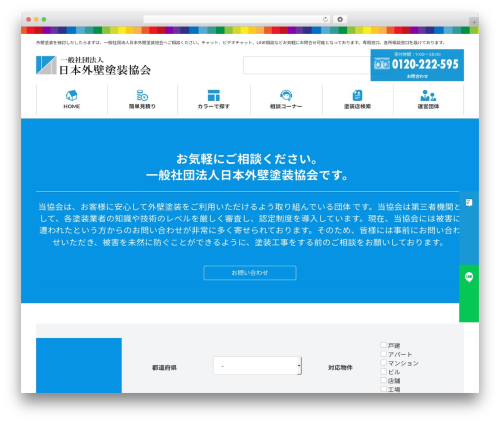Check the ビル checkbox
This screenshot has height=423, width=500.
384,371
